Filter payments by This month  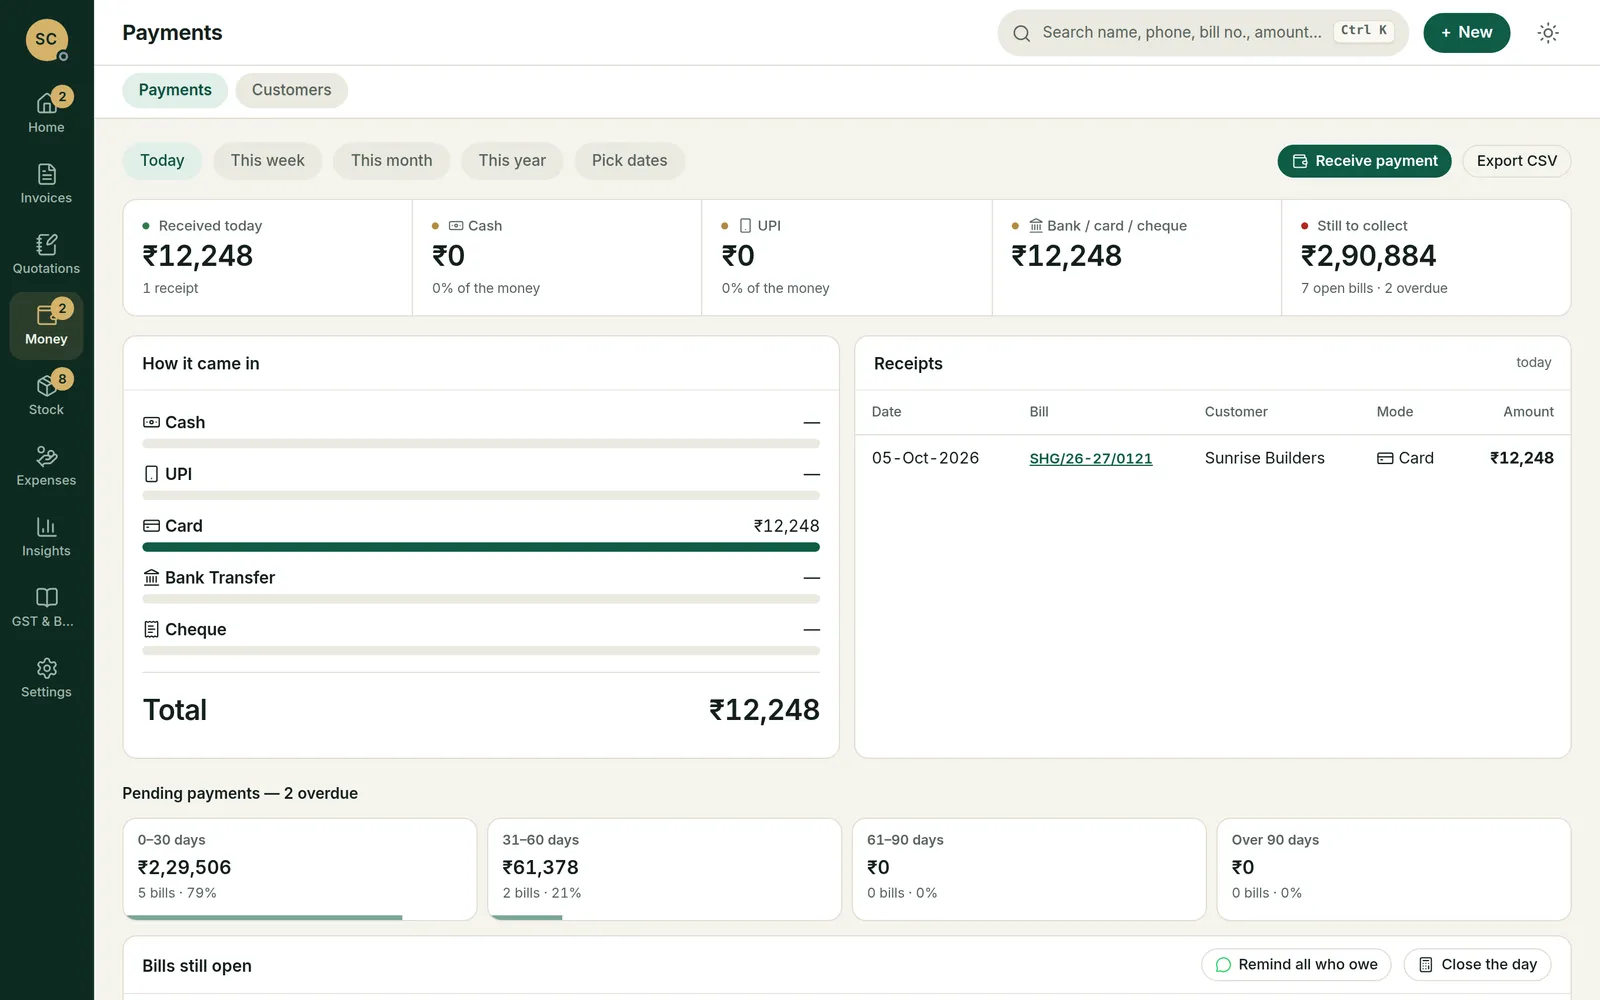[x=391, y=161]
